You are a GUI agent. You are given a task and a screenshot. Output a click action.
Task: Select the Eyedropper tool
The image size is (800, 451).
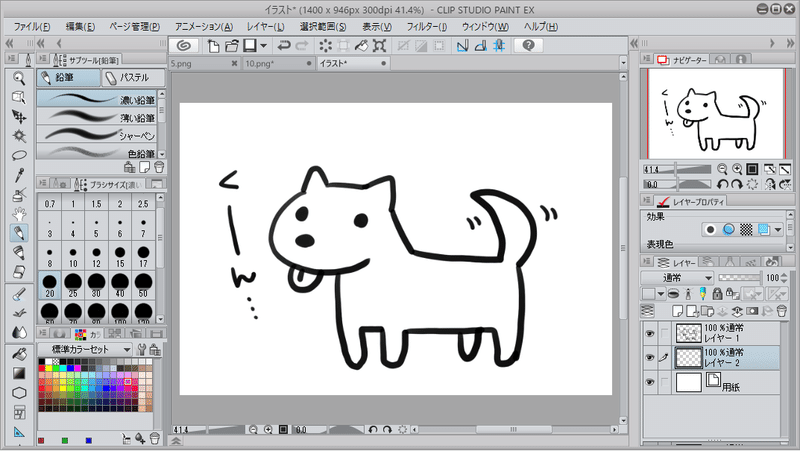click(x=19, y=175)
